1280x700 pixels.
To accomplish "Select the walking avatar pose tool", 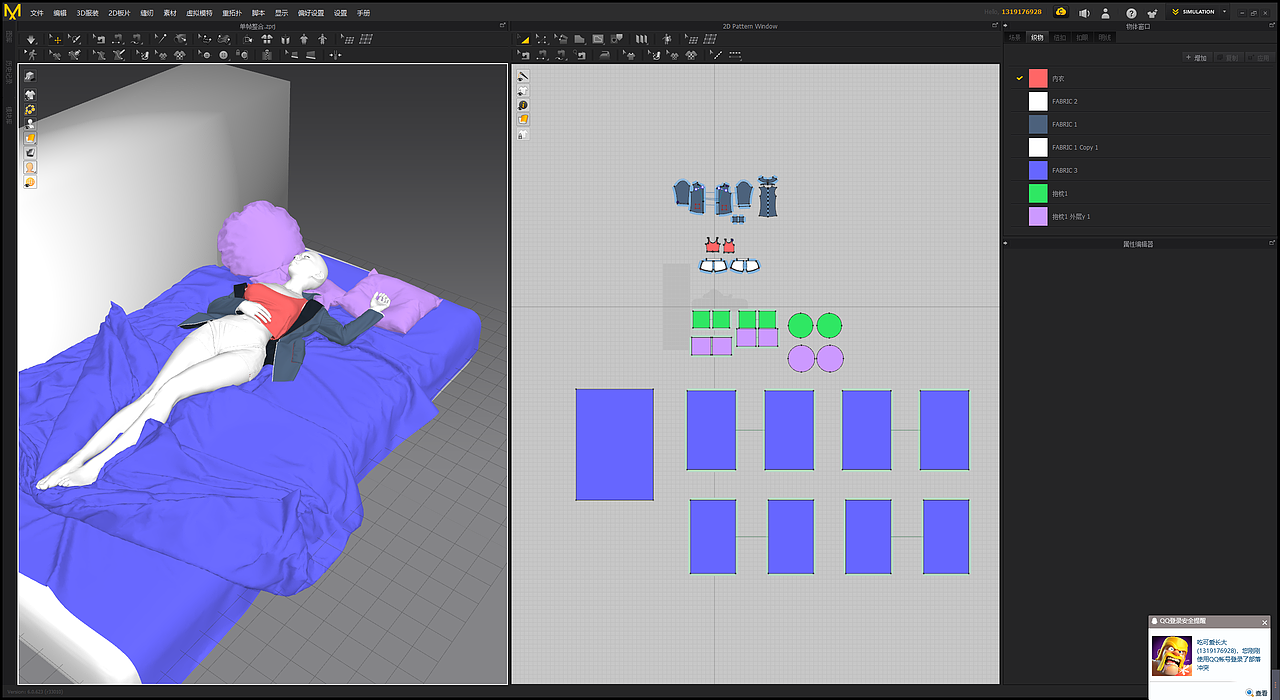I will (31, 55).
